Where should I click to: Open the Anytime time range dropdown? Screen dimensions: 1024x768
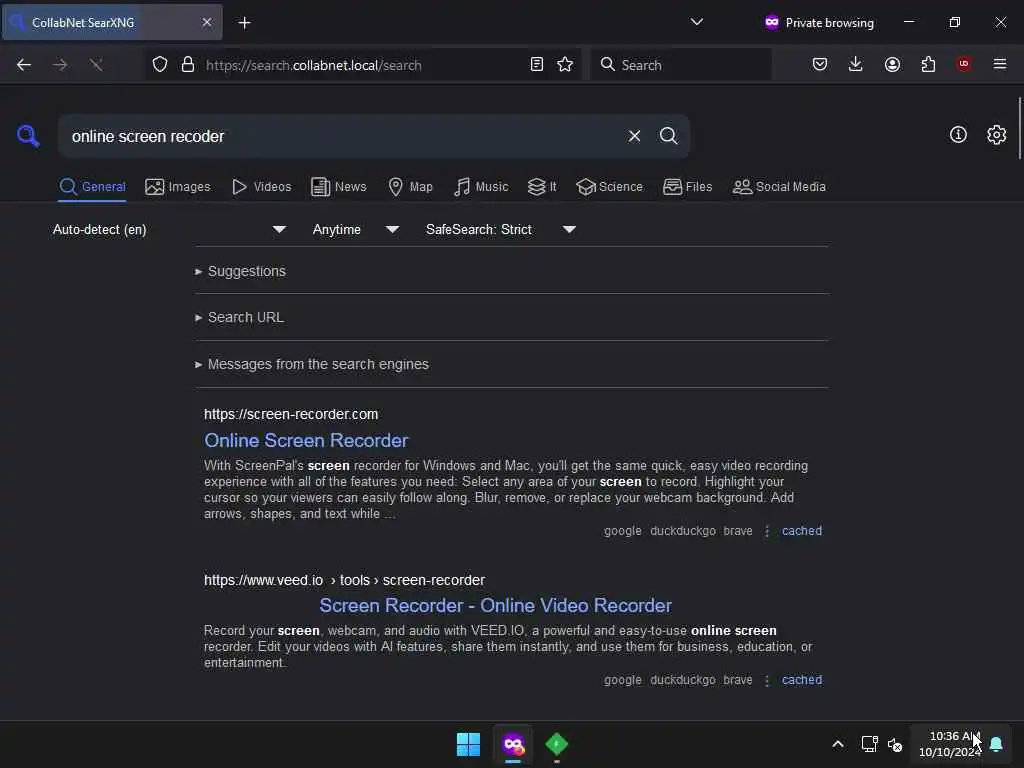355,229
